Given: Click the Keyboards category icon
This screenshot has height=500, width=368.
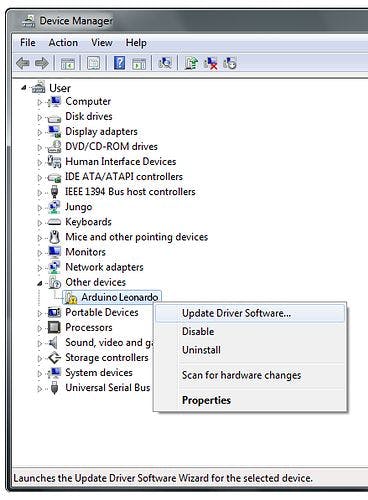Looking at the screenshot, I should click(54, 222).
